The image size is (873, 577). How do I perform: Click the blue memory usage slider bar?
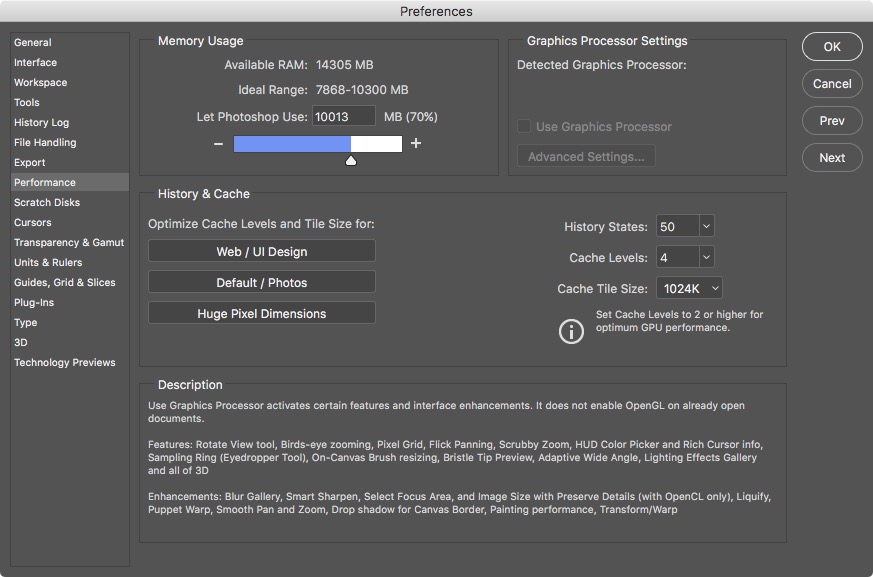click(x=292, y=144)
